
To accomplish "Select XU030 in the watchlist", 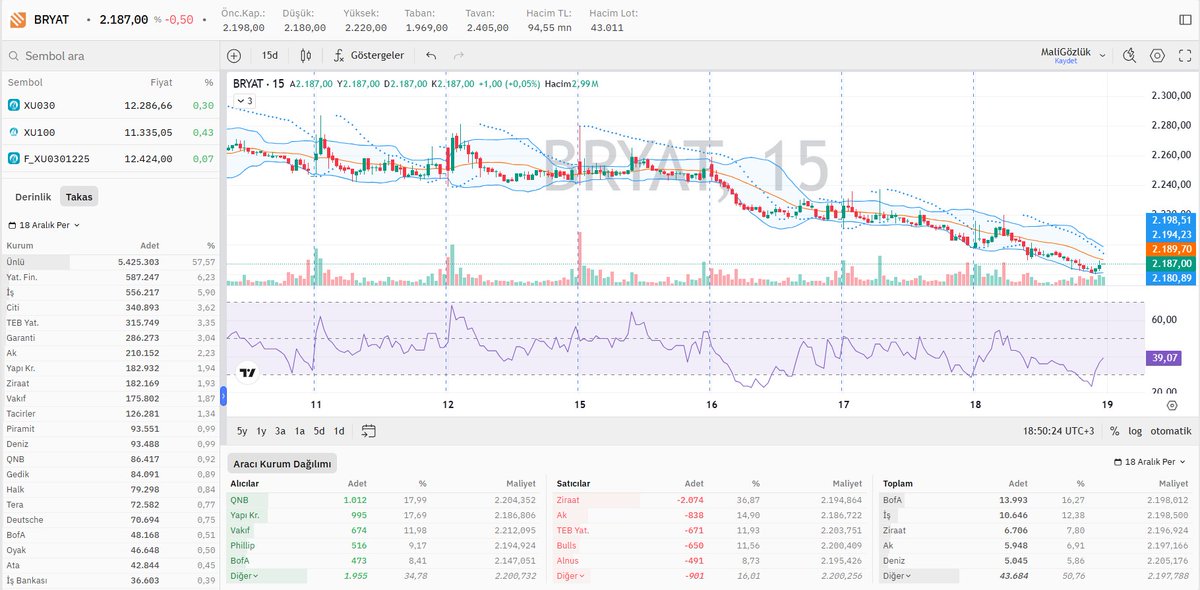I will point(109,105).
